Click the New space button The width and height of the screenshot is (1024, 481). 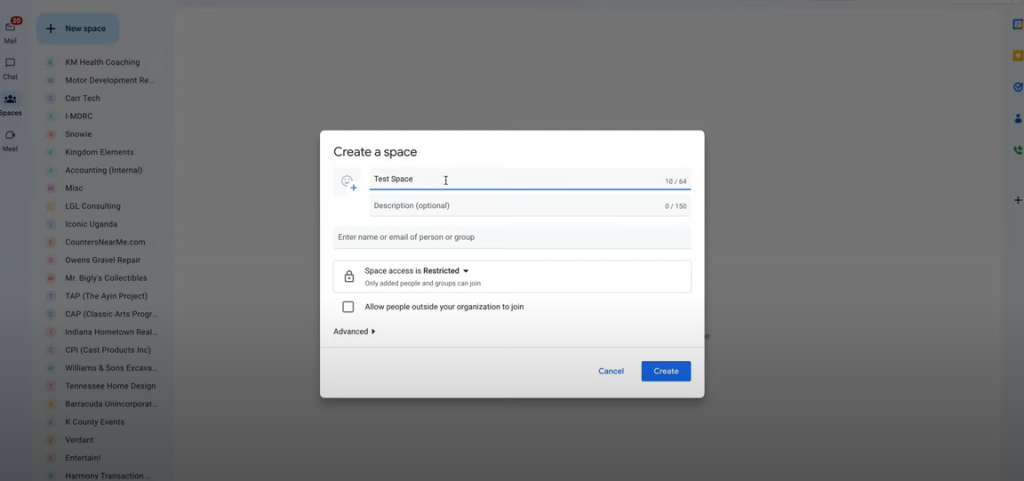point(77,29)
